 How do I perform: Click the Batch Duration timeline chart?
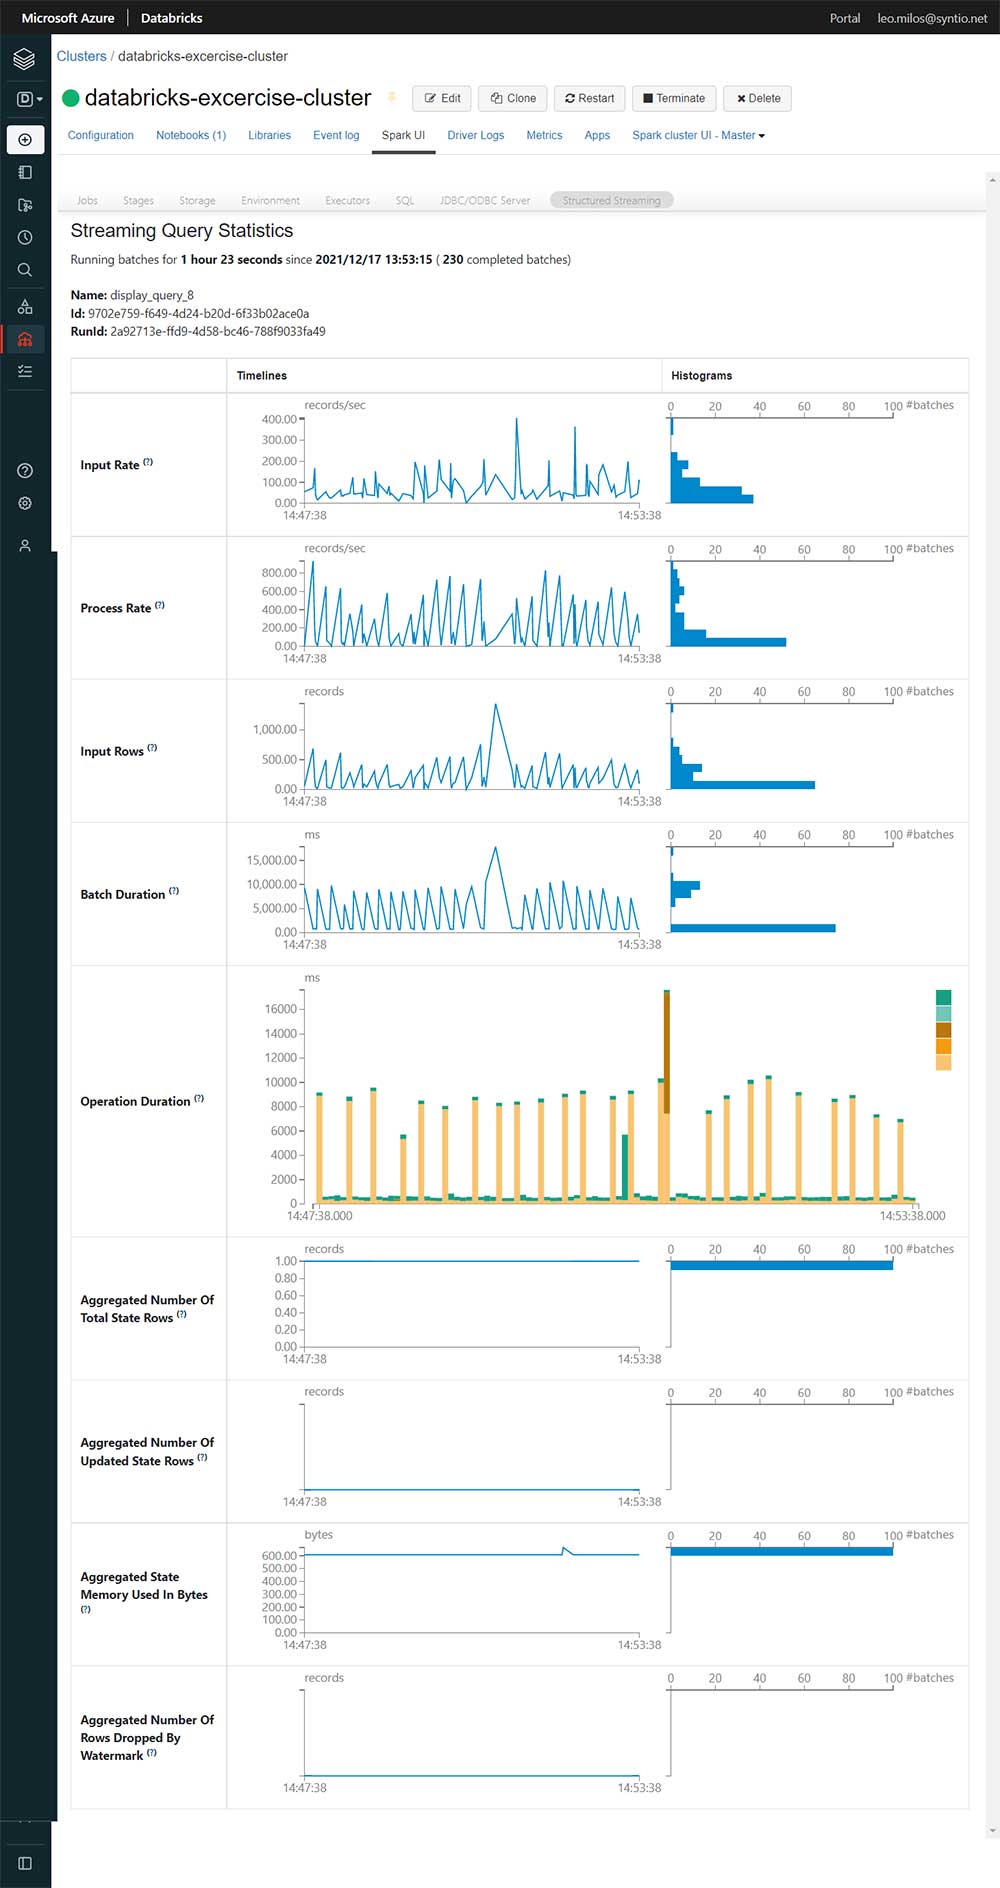[471, 889]
